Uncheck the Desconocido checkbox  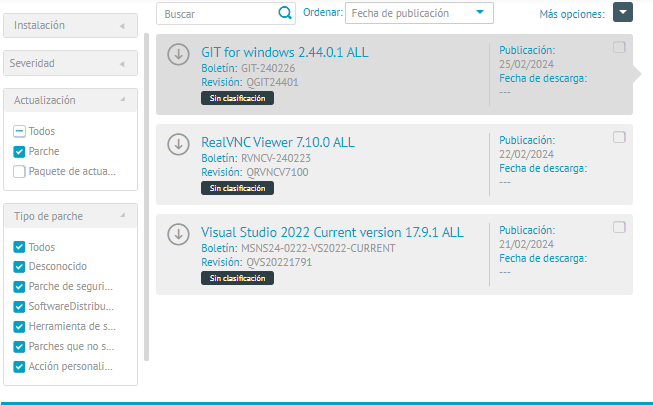pyautogui.click(x=19, y=267)
